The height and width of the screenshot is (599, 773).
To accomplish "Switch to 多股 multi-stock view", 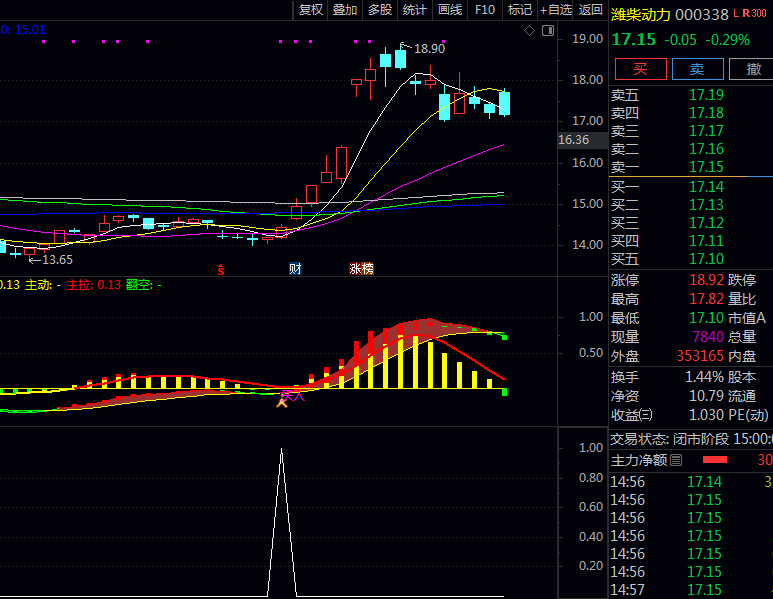I will pyautogui.click(x=380, y=10).
